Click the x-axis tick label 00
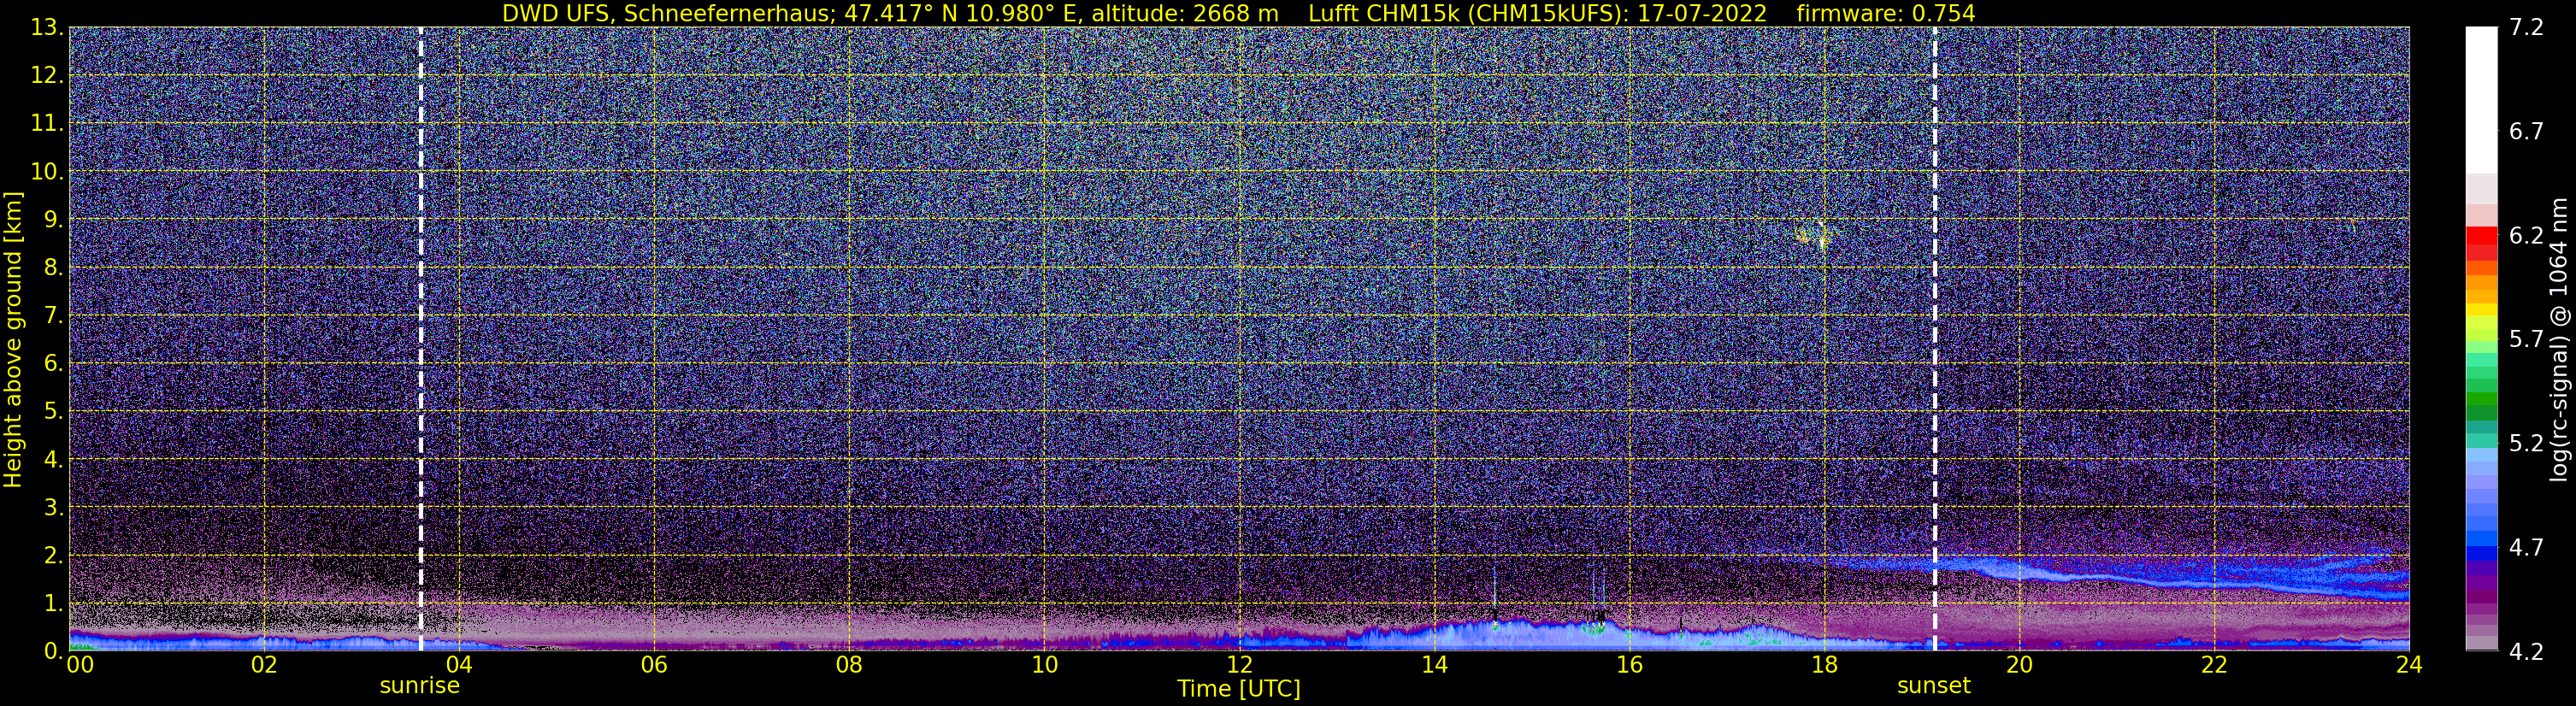This screenshot has height=706, width=2576. (80, 665)
